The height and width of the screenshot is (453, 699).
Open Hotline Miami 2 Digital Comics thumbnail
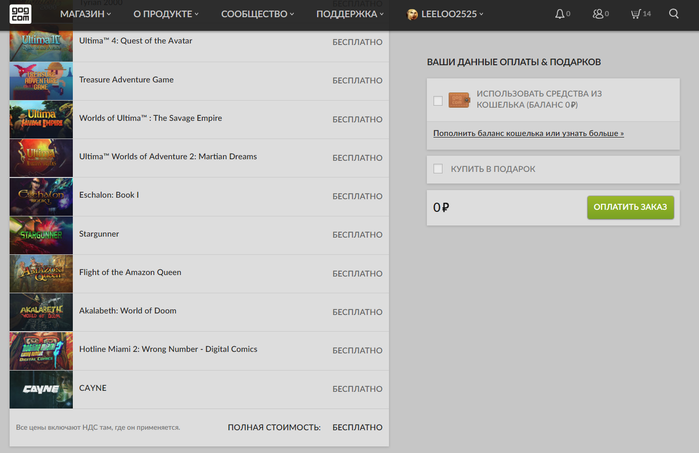41,351
